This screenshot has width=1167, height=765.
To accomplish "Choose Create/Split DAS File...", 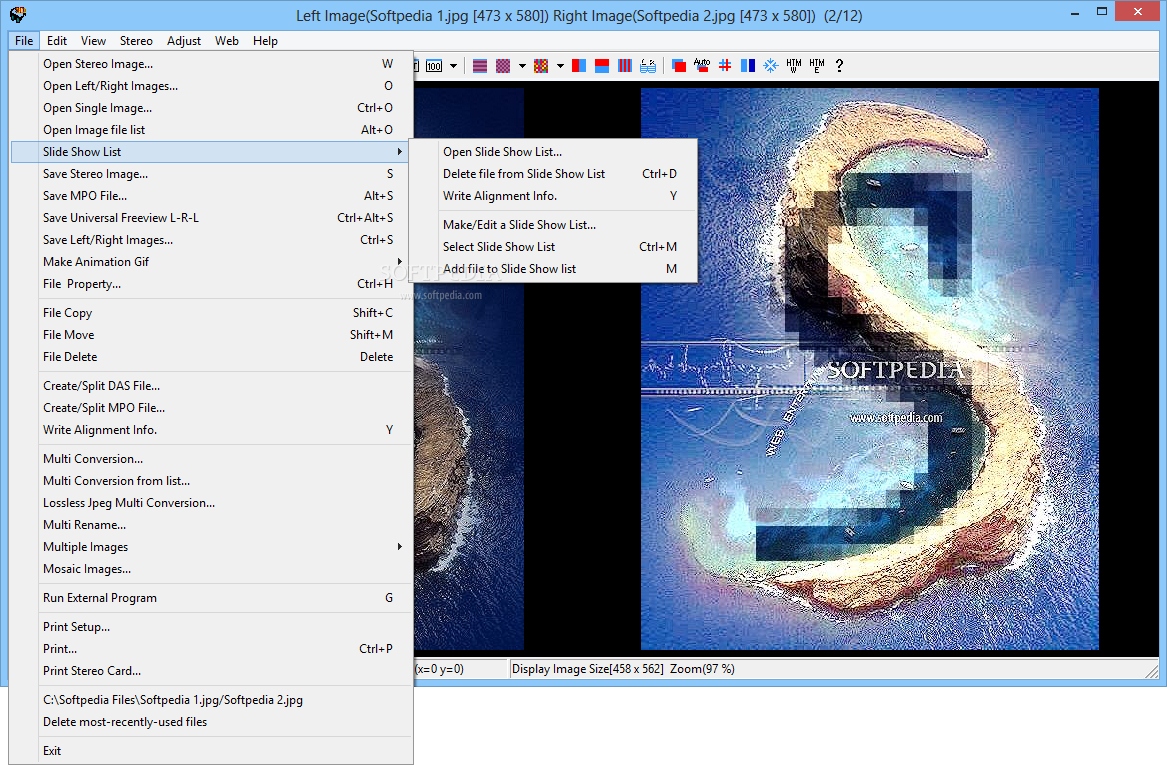I will coord(211,385).
